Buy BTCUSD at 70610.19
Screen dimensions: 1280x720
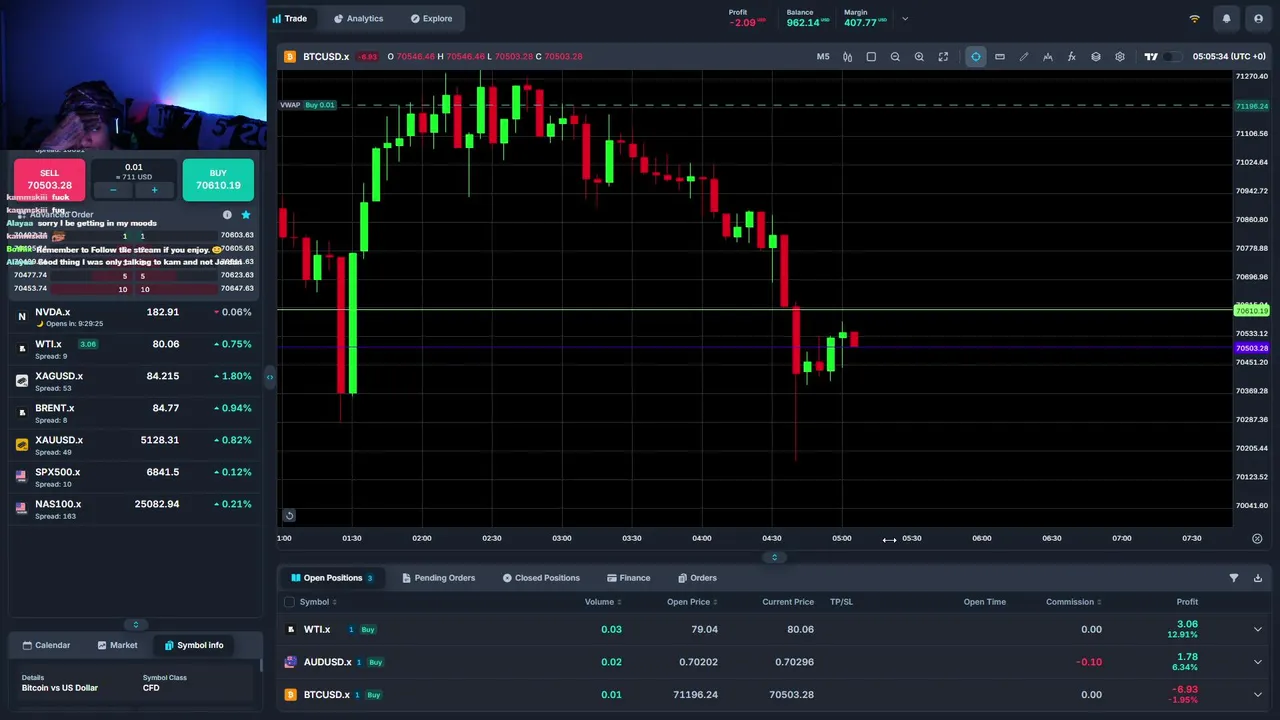click(218, 179)
